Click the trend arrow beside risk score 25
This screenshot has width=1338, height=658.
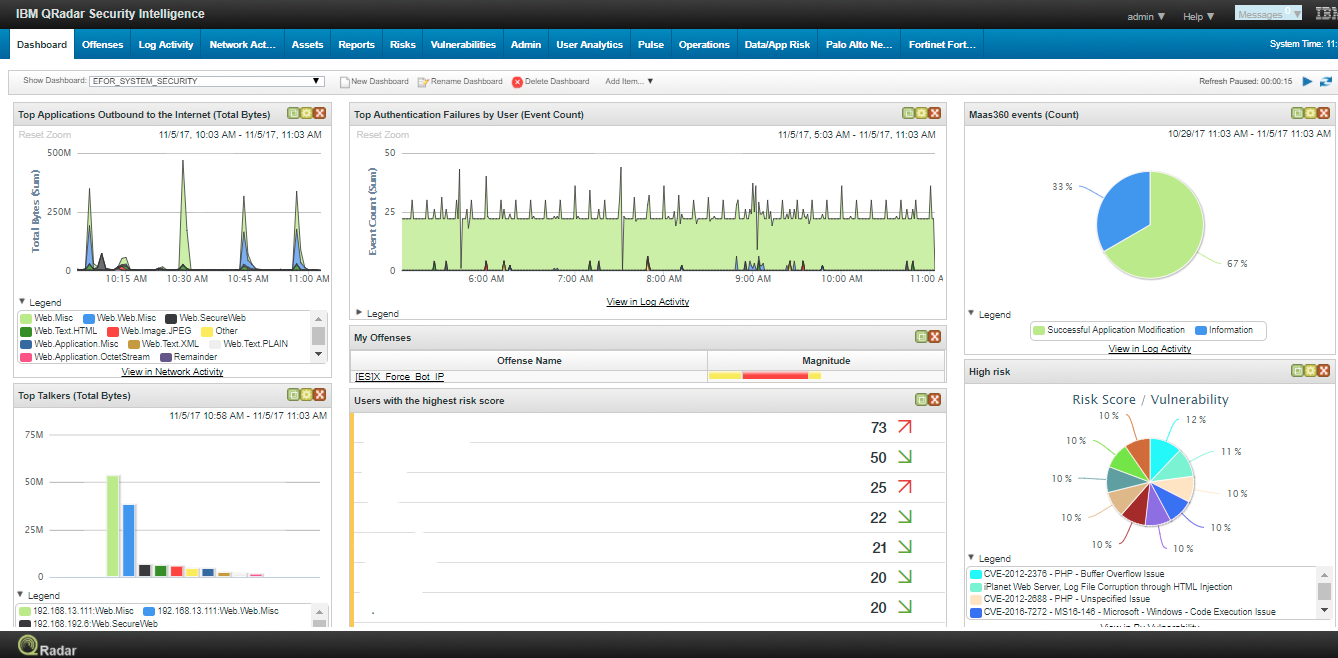coord(905,487)
